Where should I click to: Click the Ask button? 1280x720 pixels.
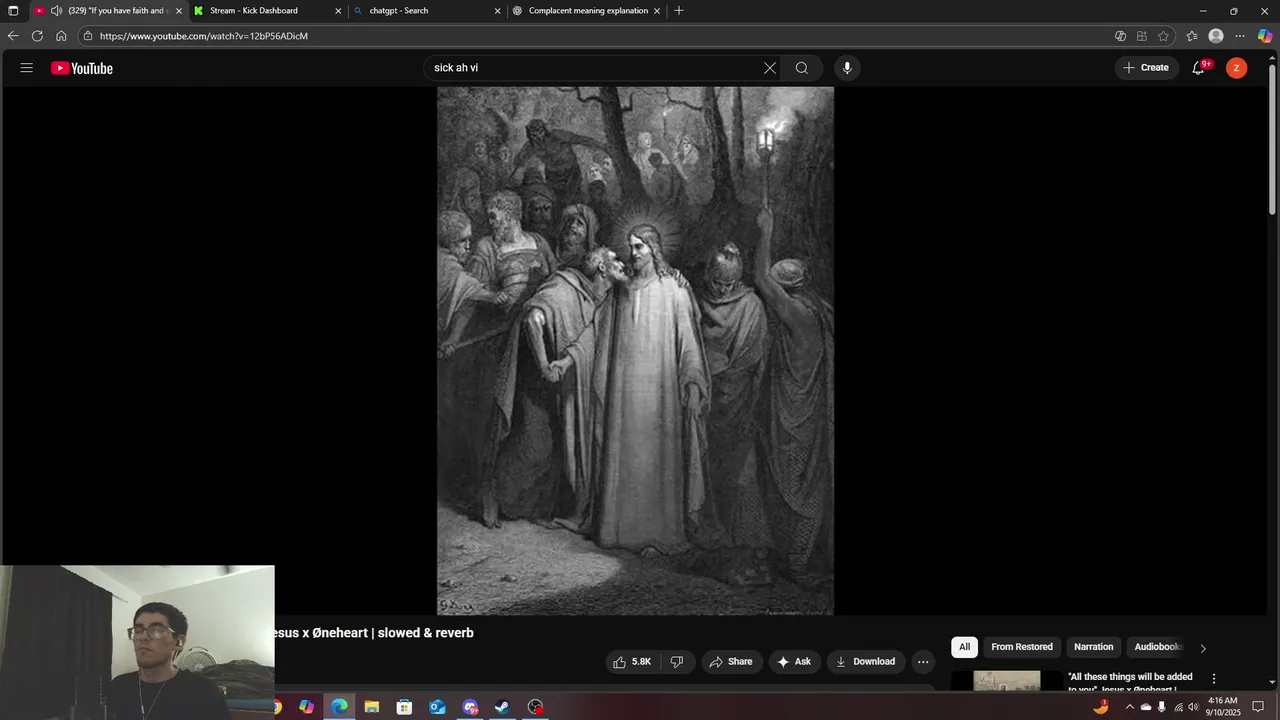(x=794, y=662)
